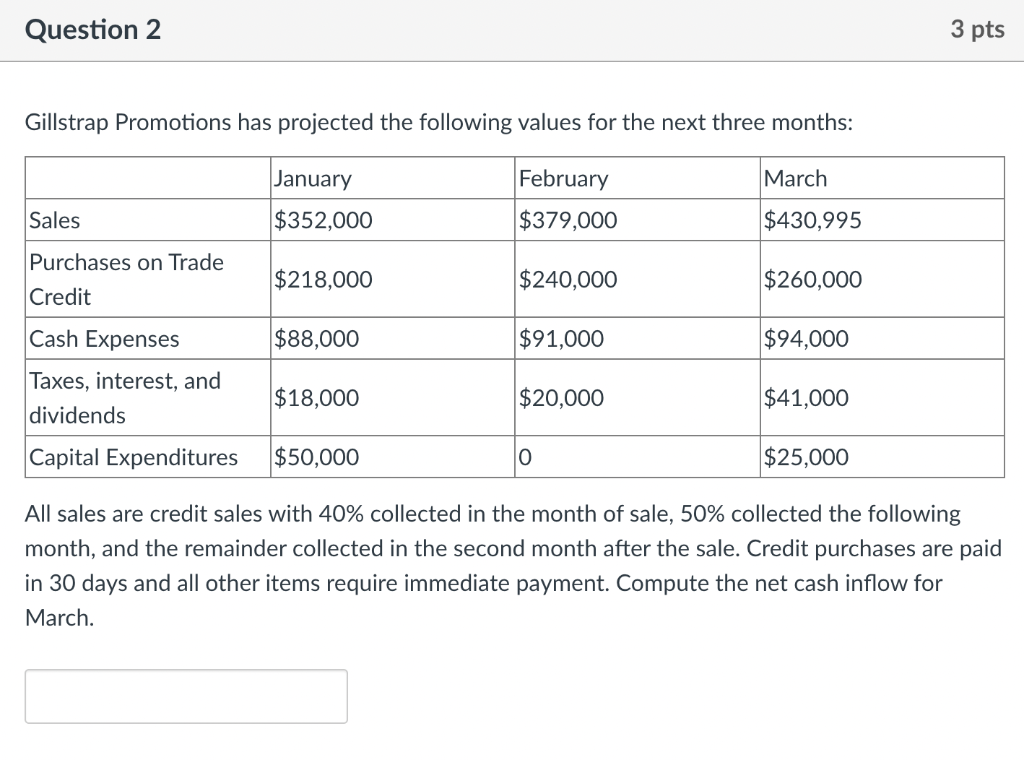Click the Purchases on Trade Credit label

[126, 279]
